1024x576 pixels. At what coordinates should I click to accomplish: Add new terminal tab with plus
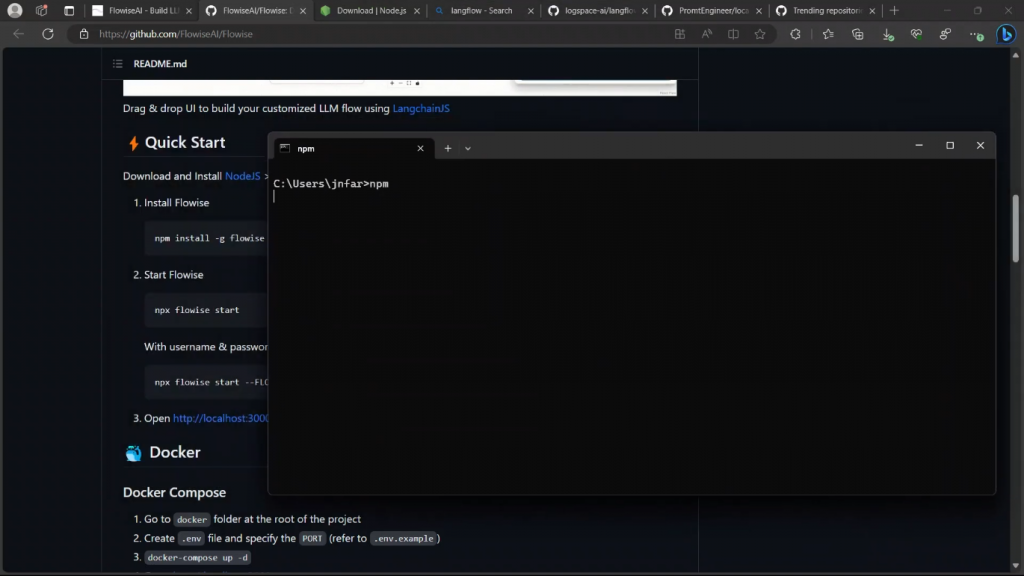point(448,148)
